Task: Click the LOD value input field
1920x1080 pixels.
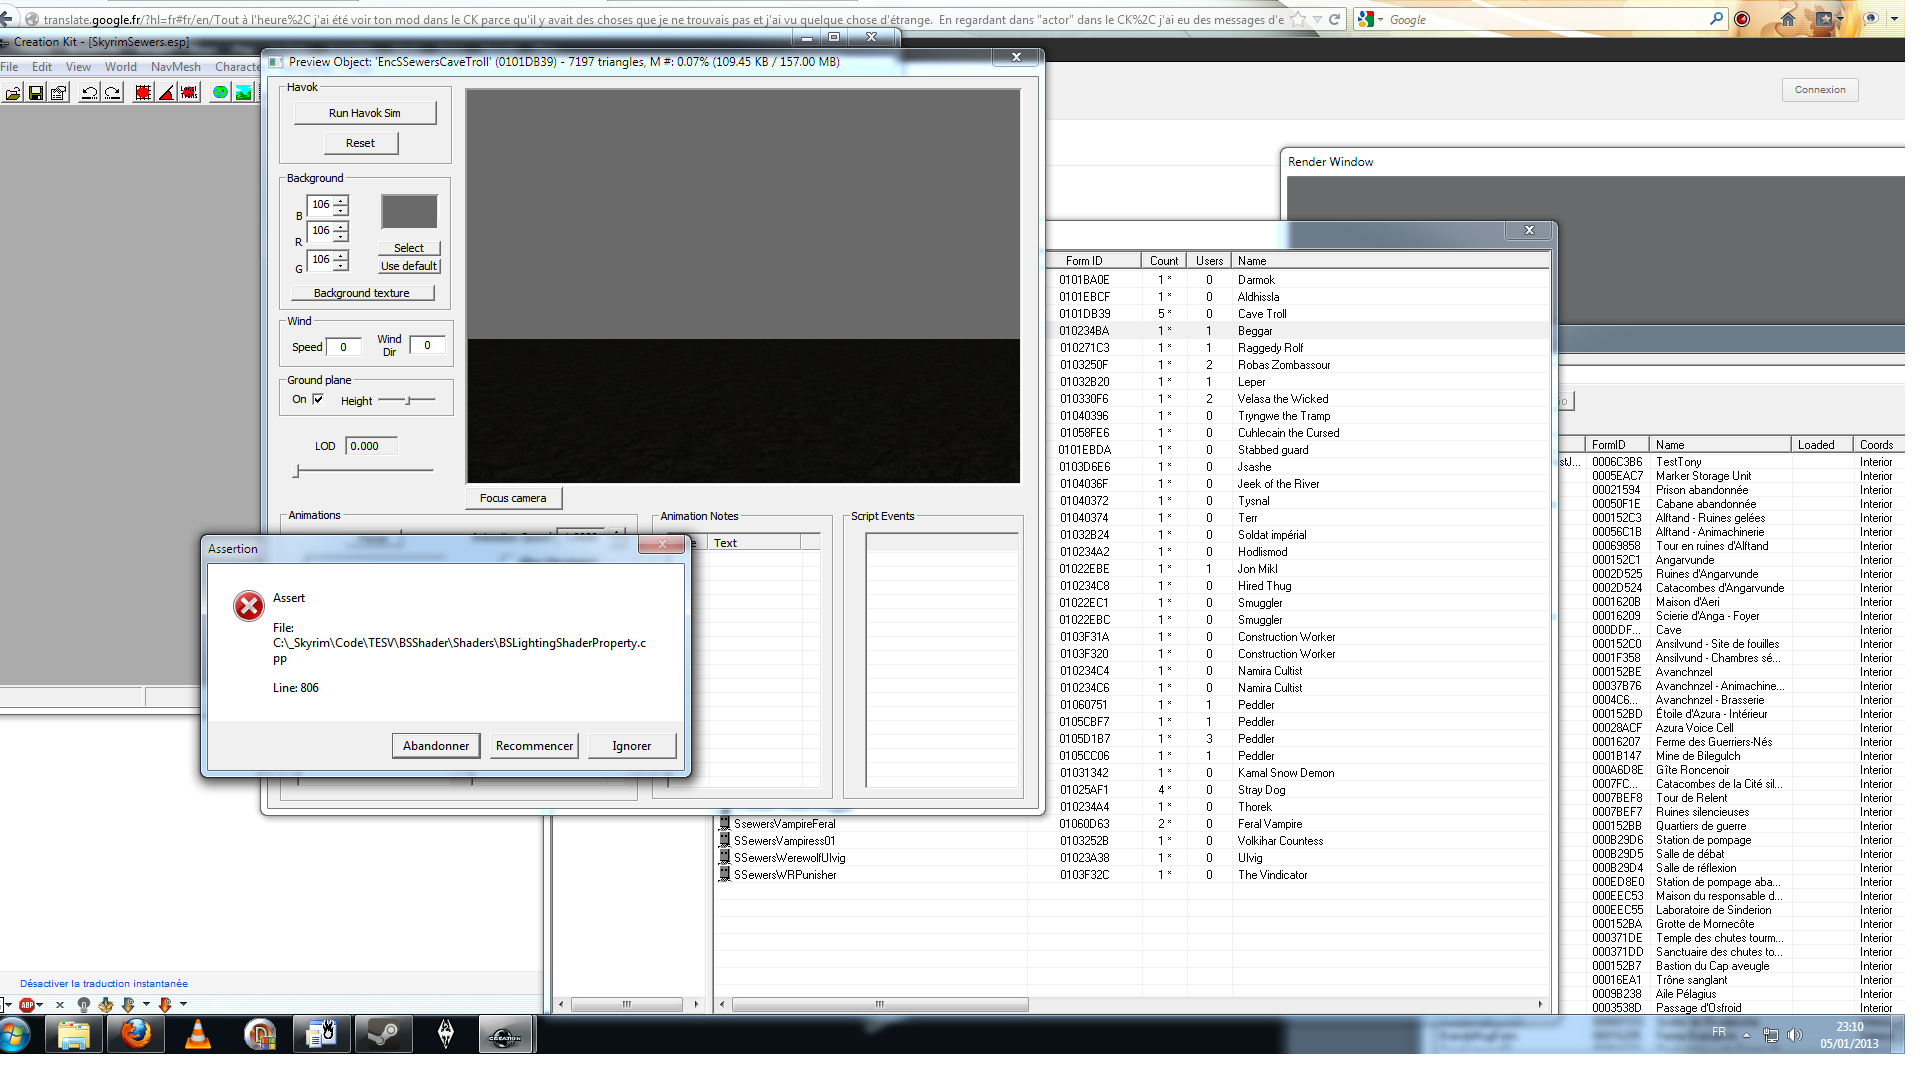Action: pos(371,446)
